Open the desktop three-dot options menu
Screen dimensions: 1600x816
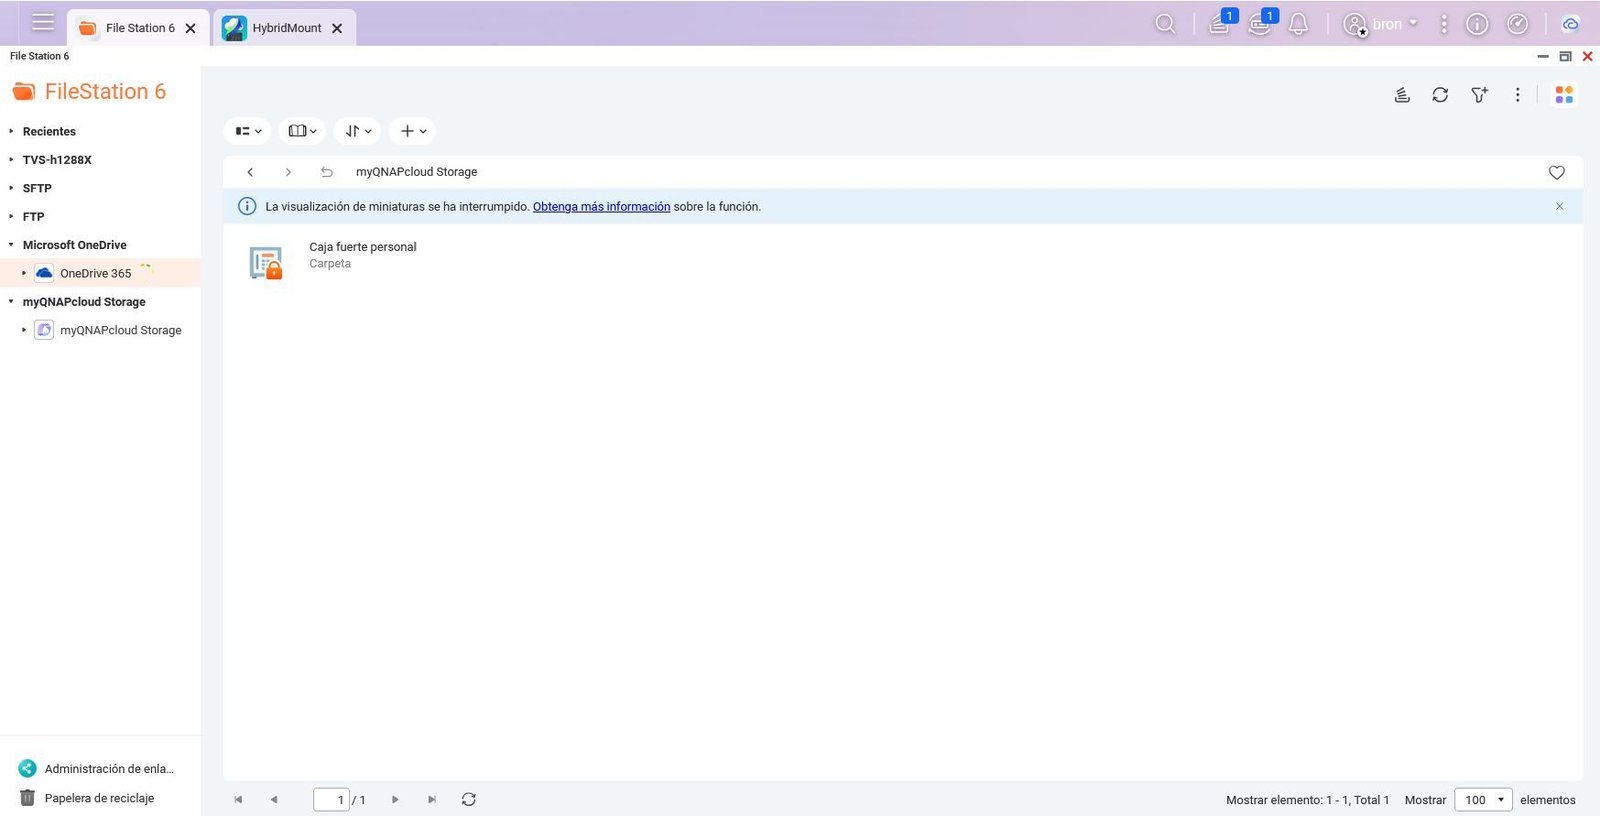[x=1443, y=24]
